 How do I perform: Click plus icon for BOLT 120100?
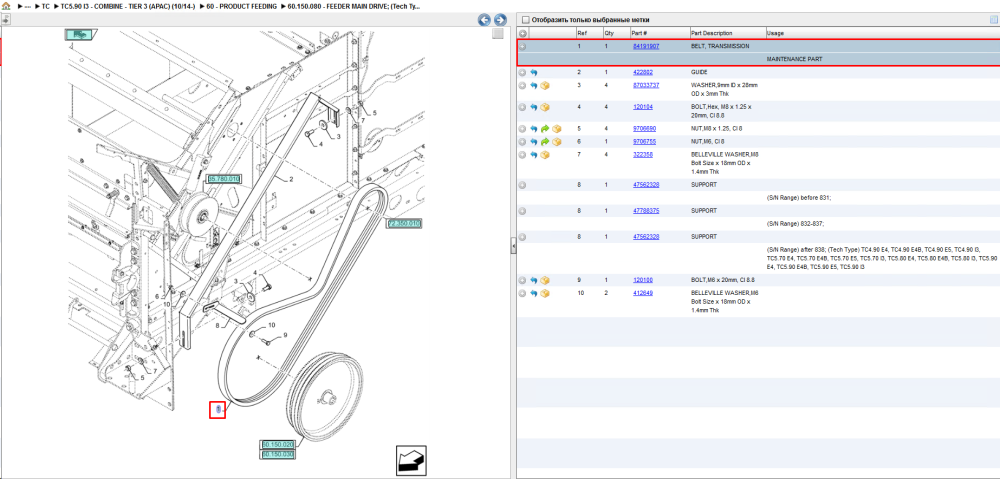pos(522,281)
